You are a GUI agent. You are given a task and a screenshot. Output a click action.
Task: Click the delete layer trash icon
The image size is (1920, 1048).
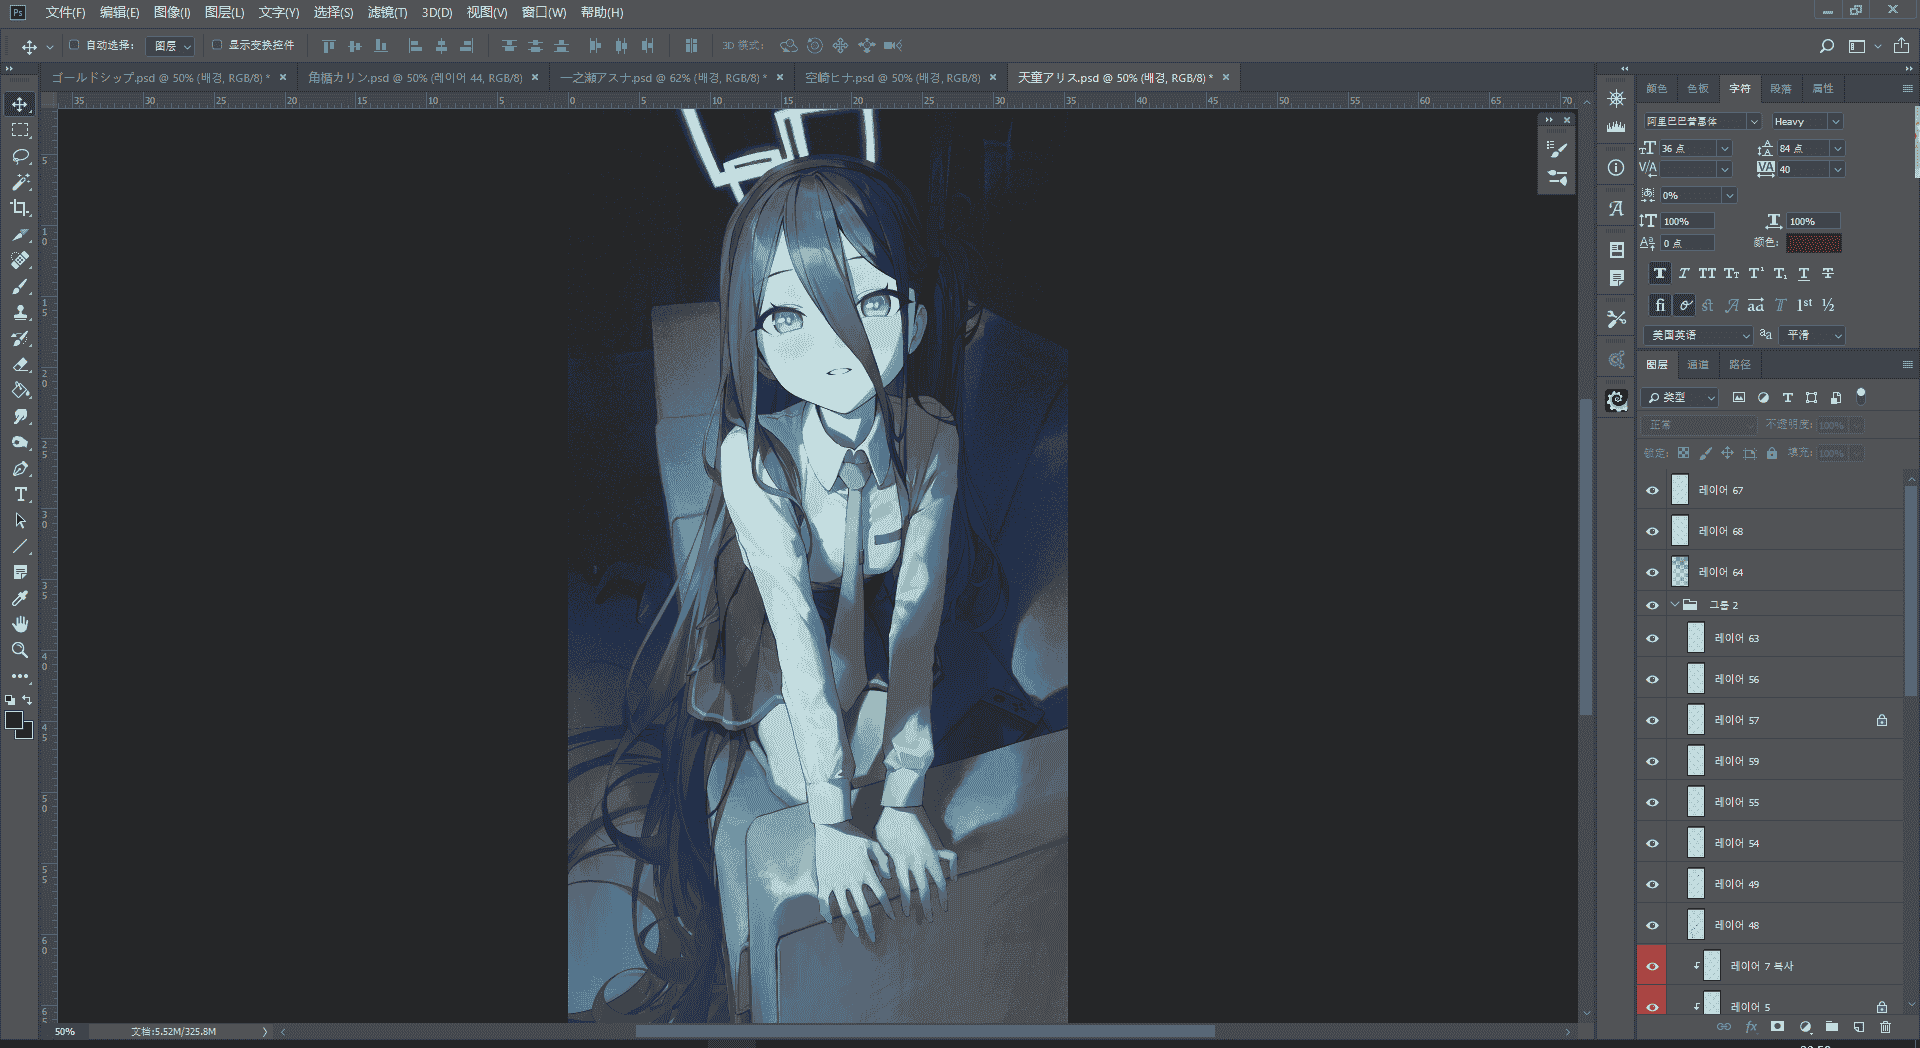(1885, 1027)
